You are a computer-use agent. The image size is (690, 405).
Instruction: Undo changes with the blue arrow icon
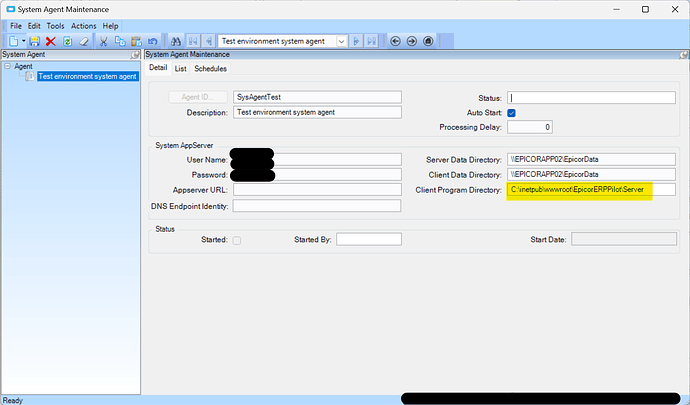(153, 41)
